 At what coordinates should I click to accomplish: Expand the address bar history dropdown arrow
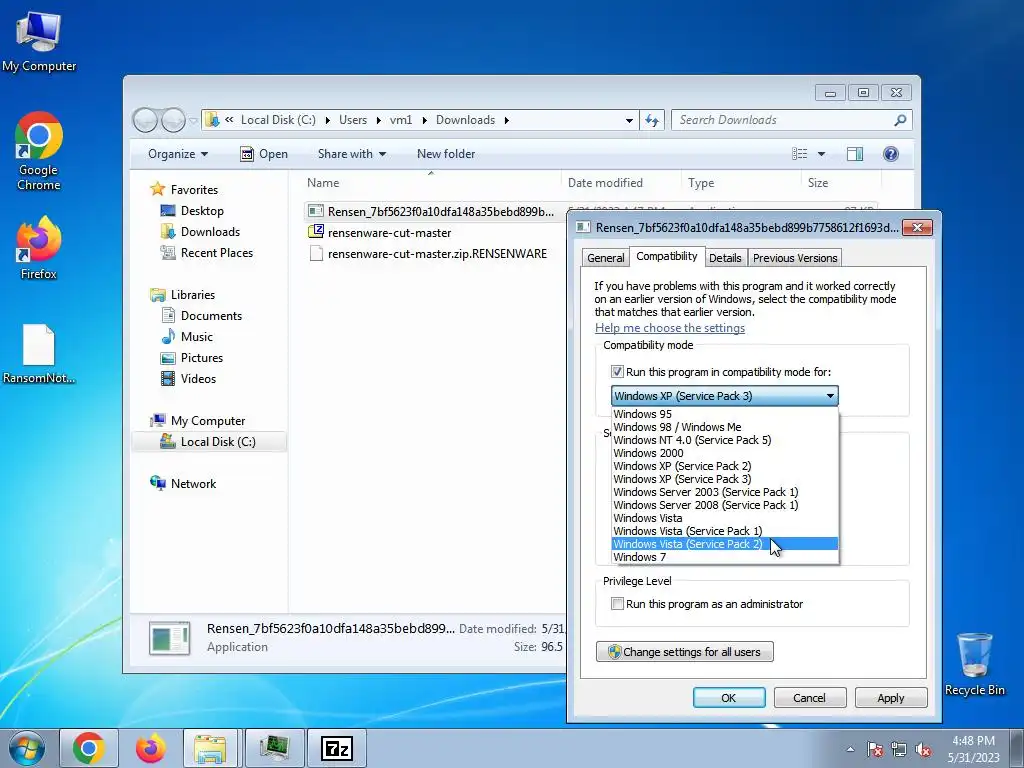629,121
